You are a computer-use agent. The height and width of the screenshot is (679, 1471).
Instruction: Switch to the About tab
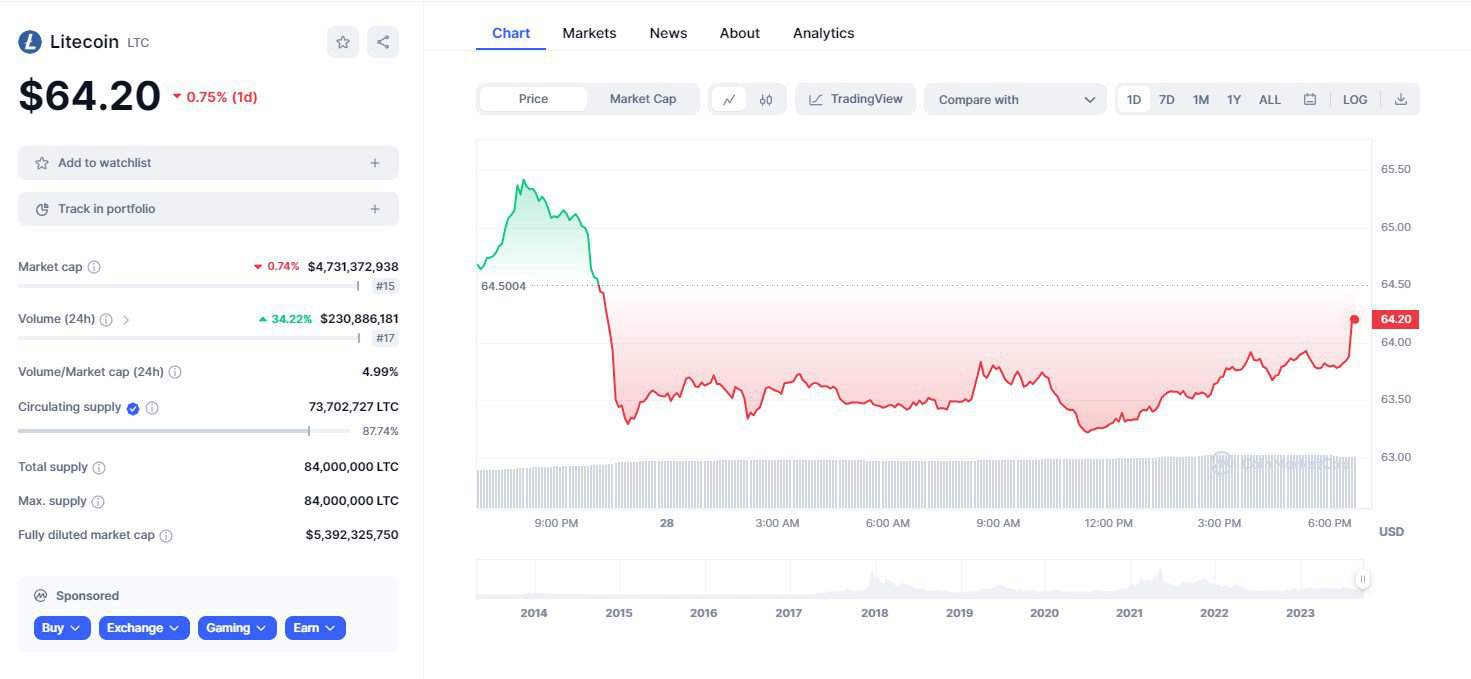[740, 33]
